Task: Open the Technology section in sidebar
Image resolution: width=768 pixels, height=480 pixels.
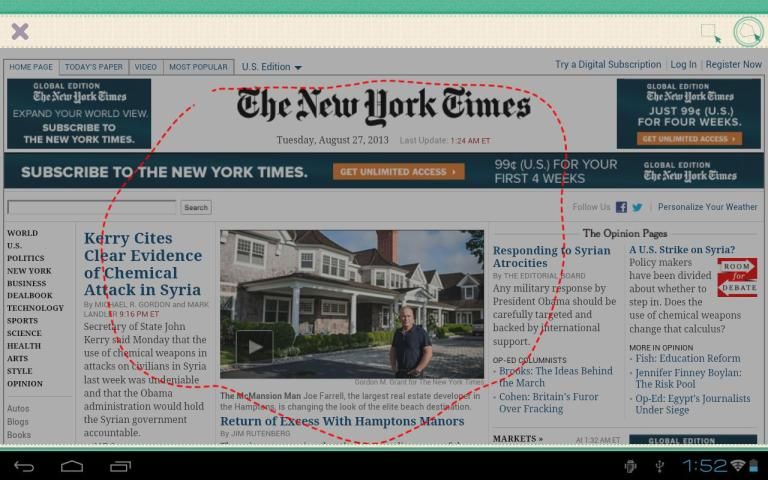Action: (x=35, y=308)
